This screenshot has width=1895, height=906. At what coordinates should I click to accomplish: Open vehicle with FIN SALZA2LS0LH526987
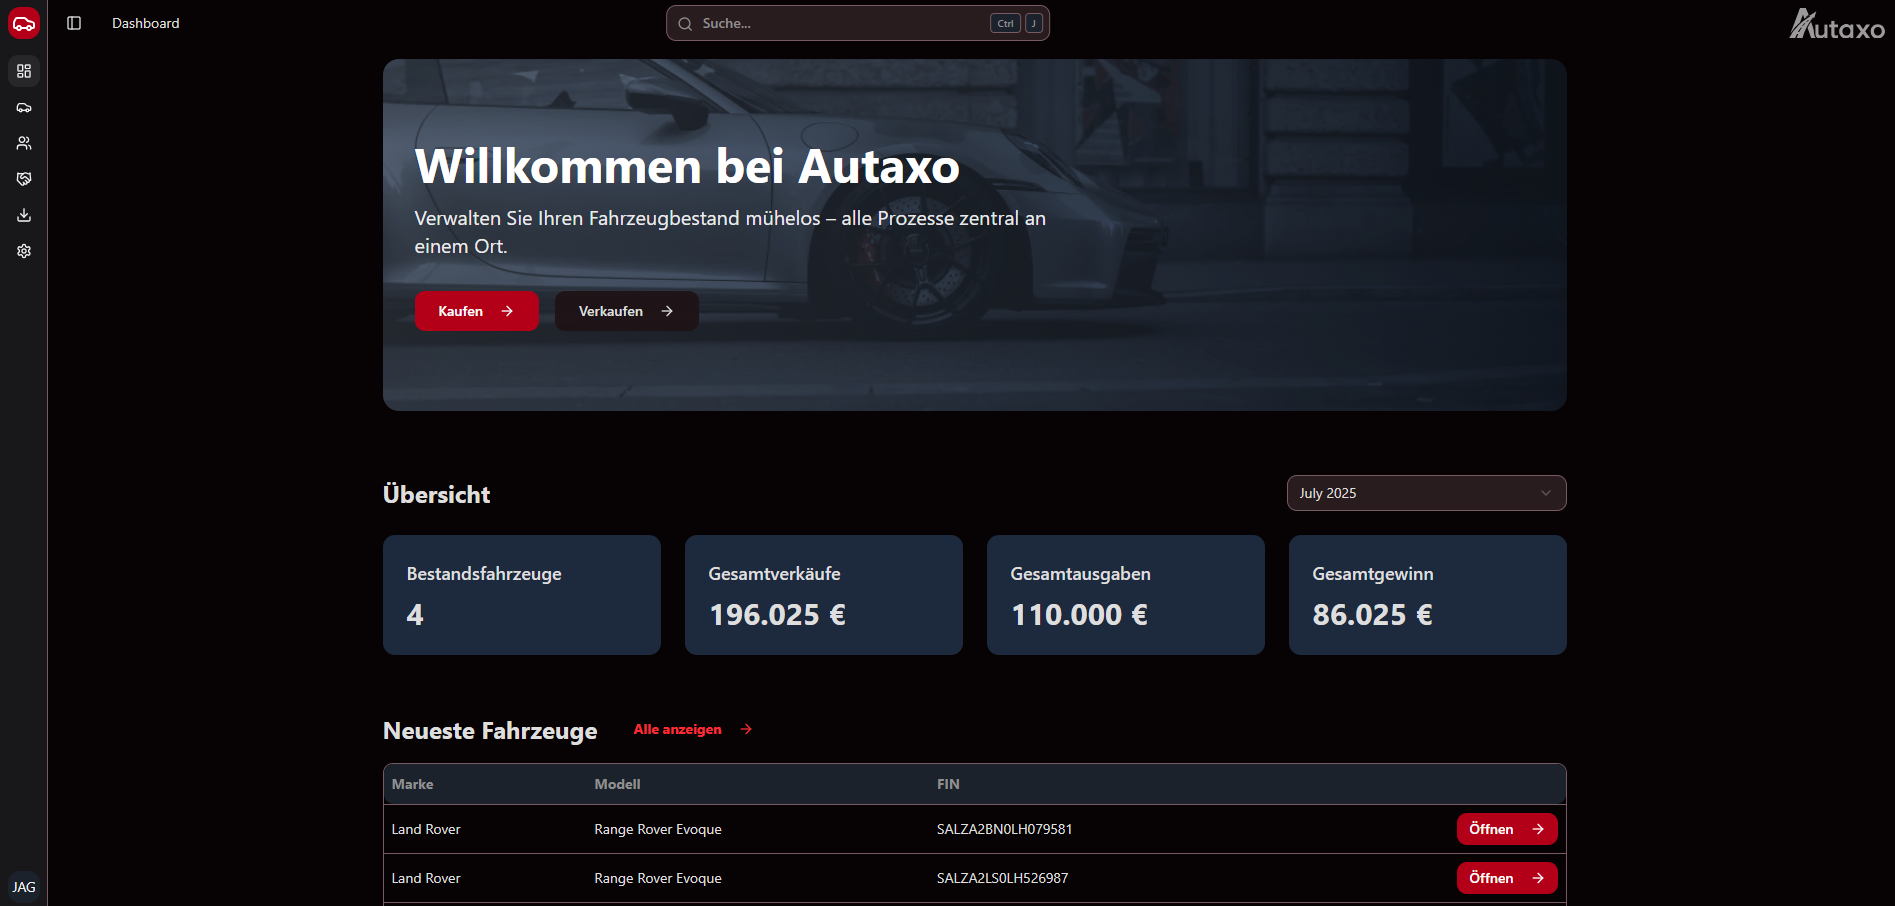[x=1507, y=878]
